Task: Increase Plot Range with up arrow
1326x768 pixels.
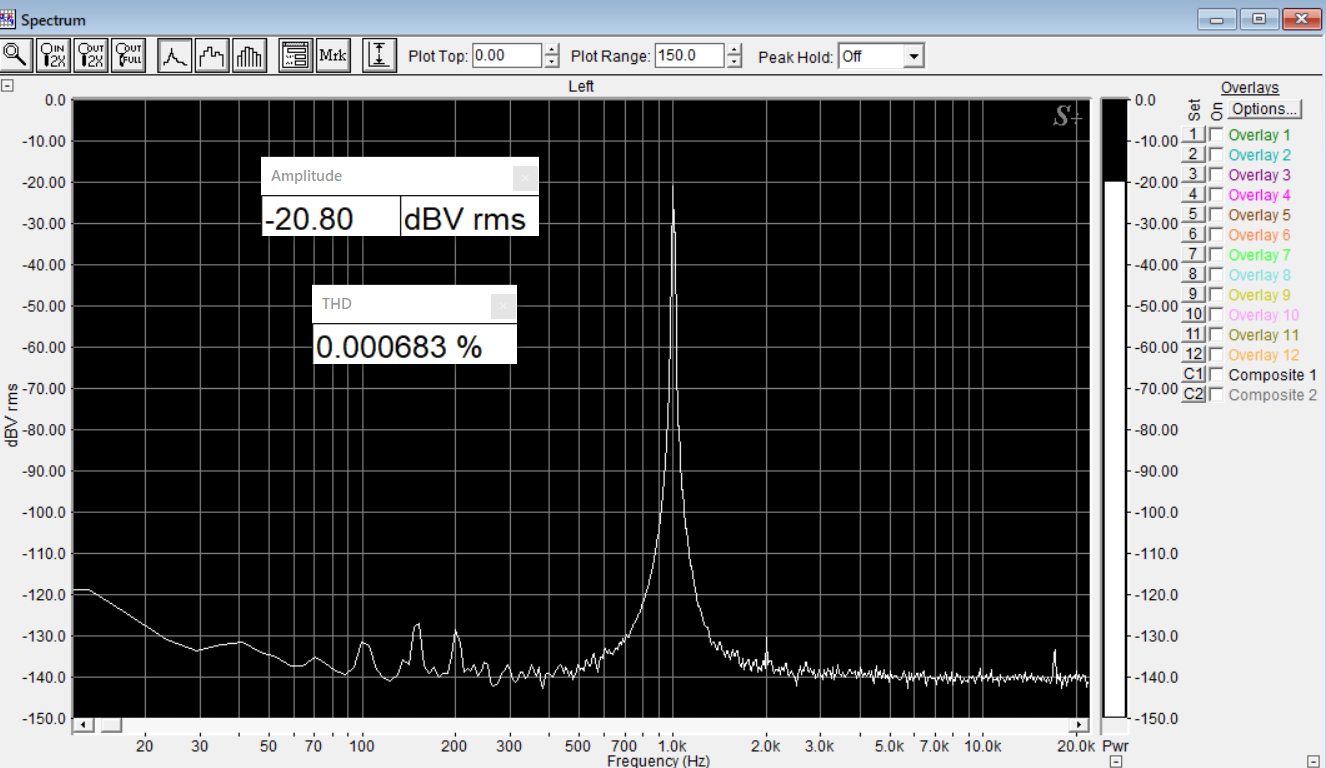Action: pos(735,50)
